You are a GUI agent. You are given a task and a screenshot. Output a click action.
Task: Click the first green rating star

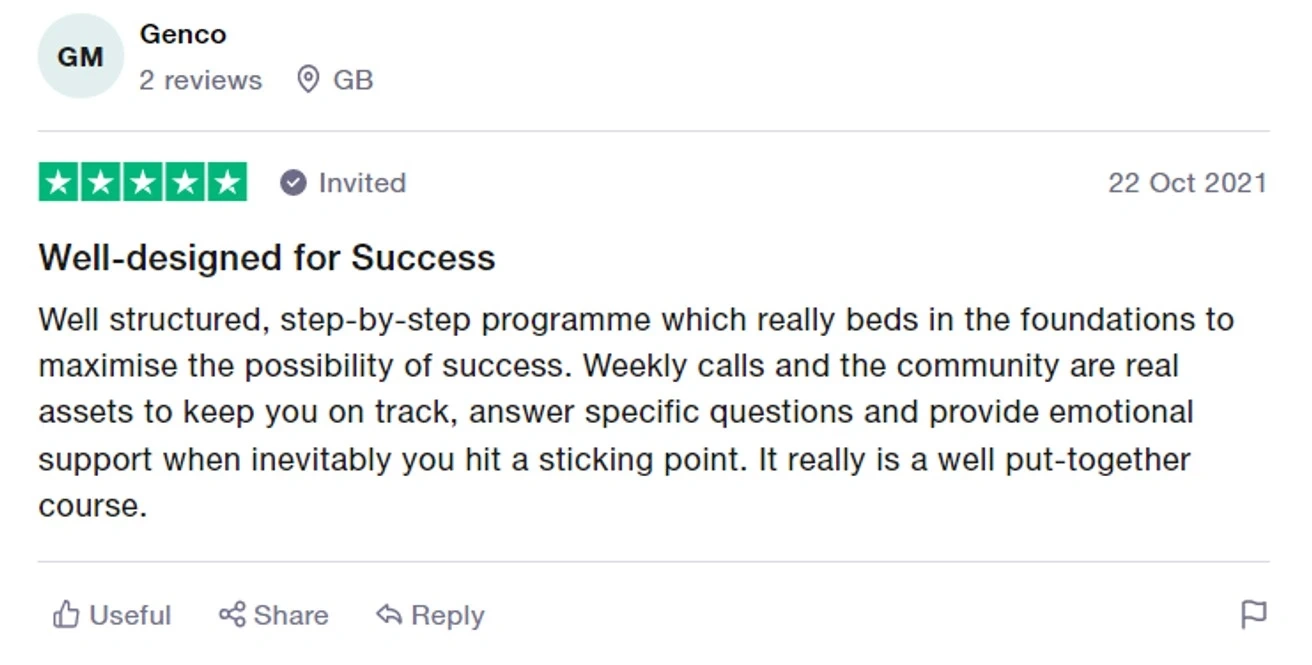60,183
